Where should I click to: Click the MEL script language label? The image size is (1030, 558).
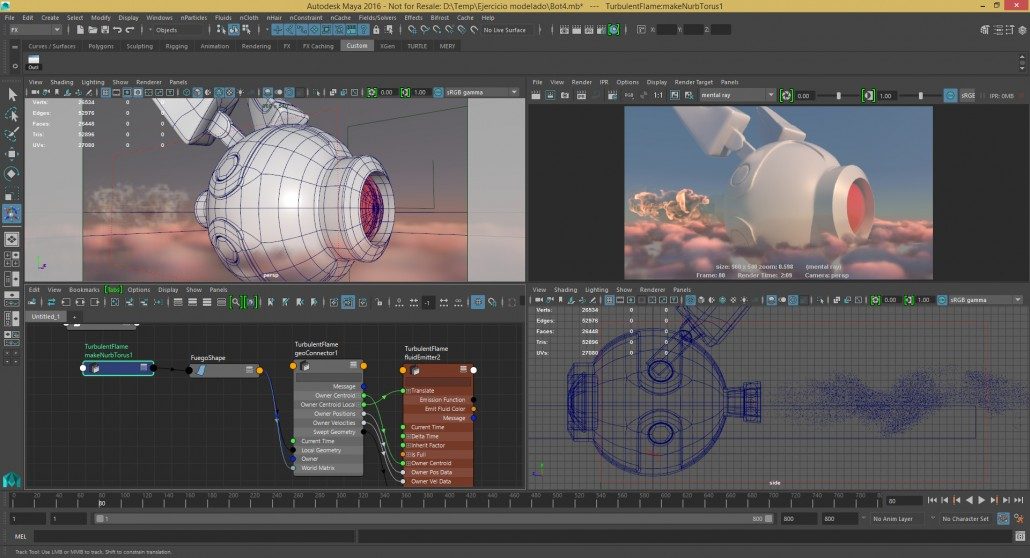[x=22, y=537]
